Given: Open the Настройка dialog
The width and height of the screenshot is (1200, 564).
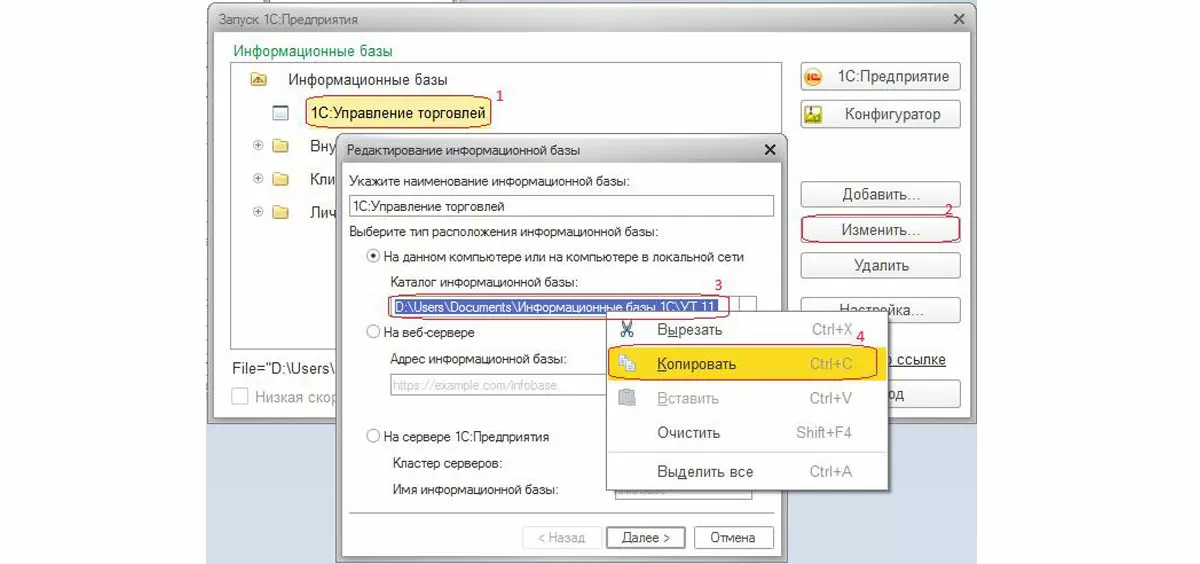Looking at the screenshot, I should 880,309.
